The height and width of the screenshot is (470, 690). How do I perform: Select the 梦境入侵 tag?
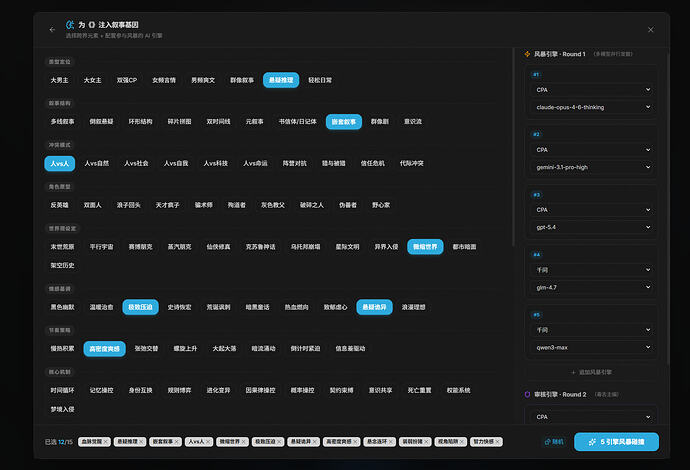tap(62, 409)
